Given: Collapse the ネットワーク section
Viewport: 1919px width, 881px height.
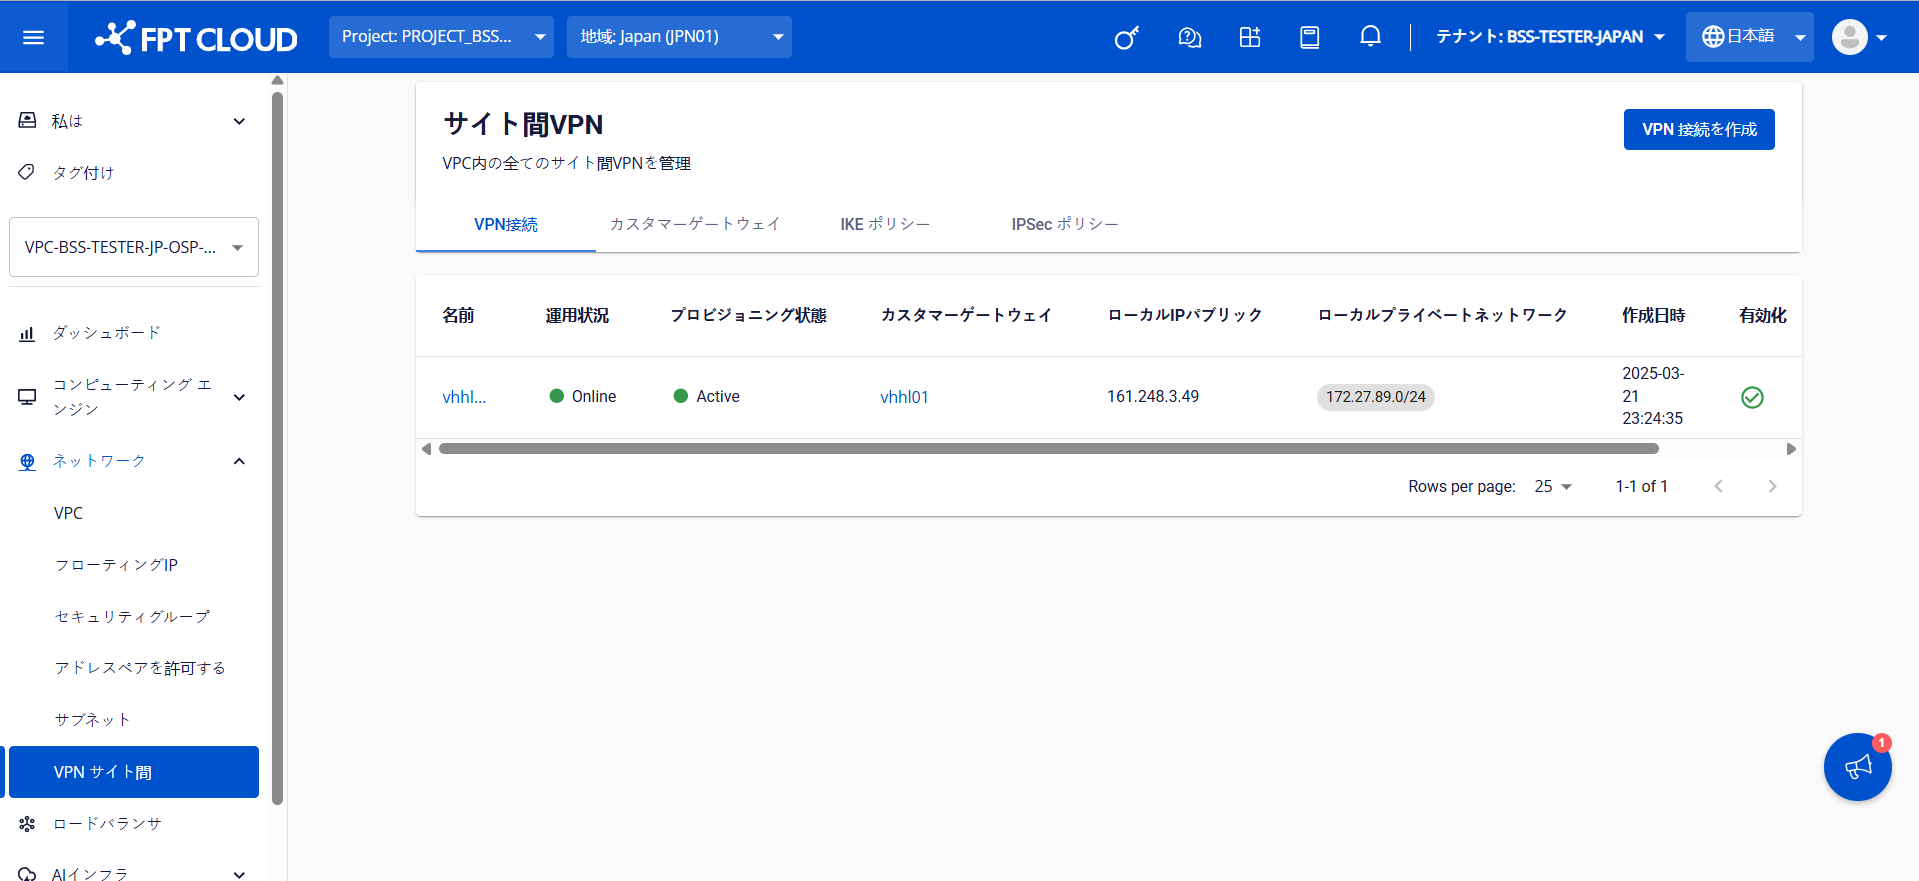Looking at the screenshot, I should (239, 461).
